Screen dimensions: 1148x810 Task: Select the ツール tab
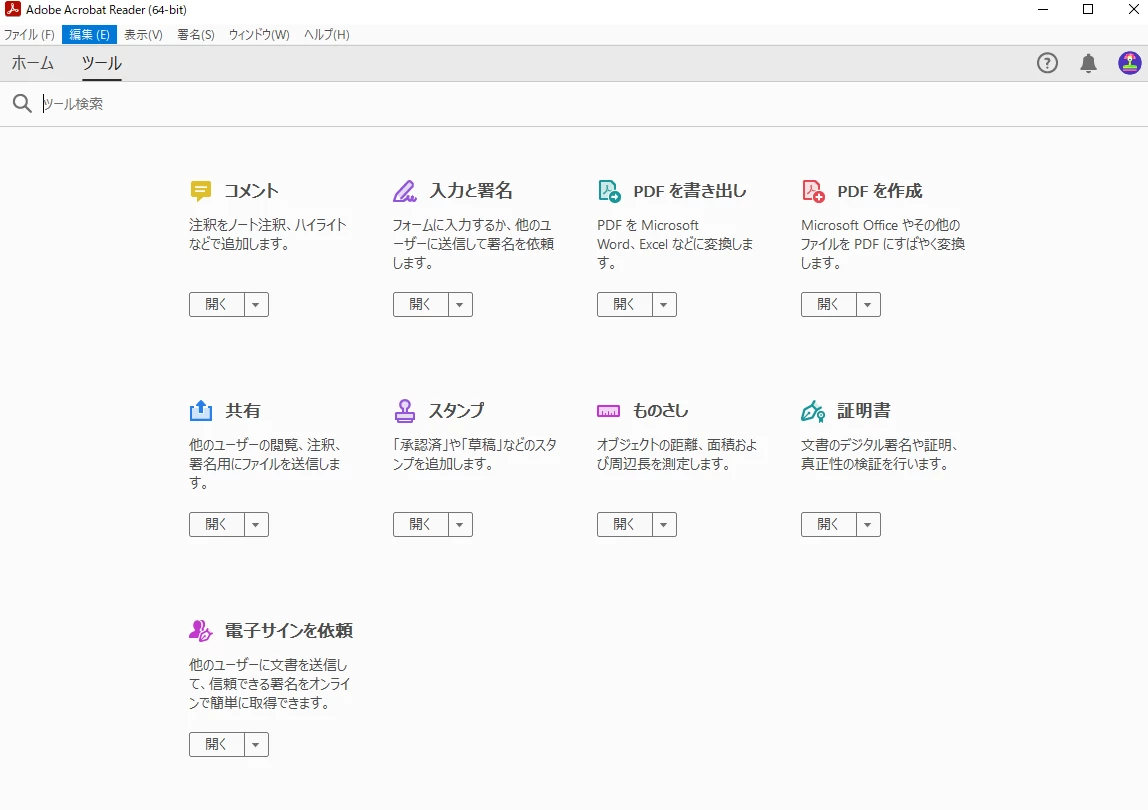pos(102,63)
